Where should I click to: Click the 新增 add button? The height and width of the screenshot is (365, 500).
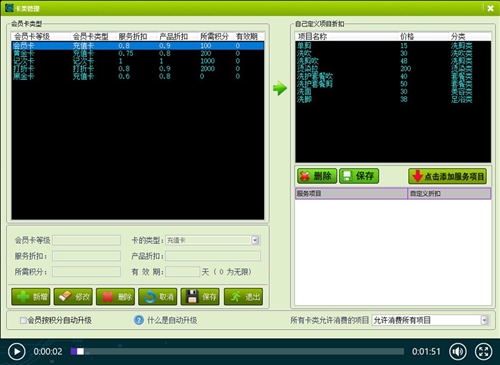(x=31, y=297)
